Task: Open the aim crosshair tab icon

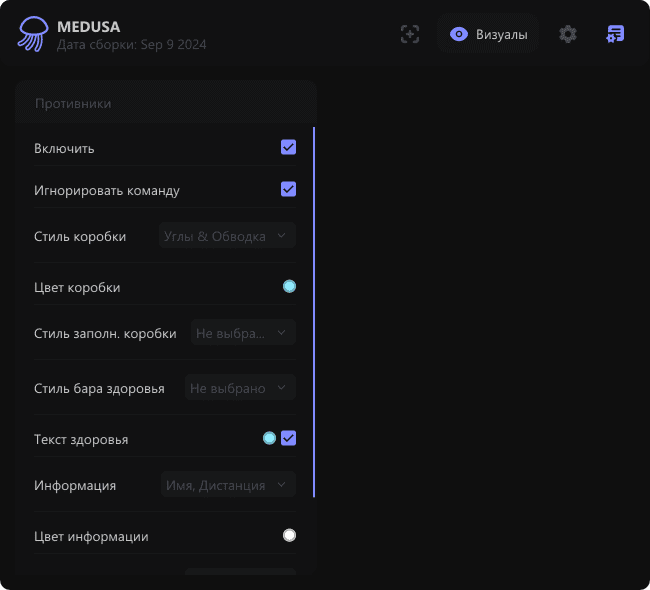Action: coord(410,34)
